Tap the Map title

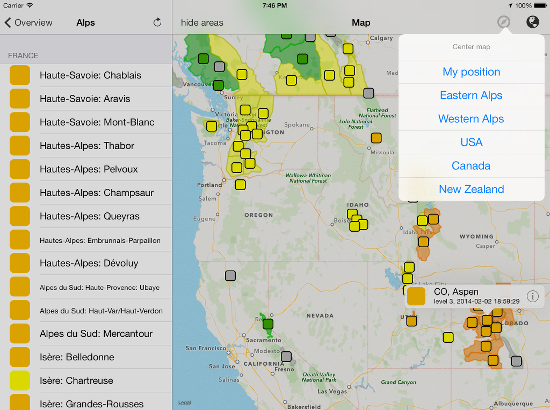[x=361, y=23]
